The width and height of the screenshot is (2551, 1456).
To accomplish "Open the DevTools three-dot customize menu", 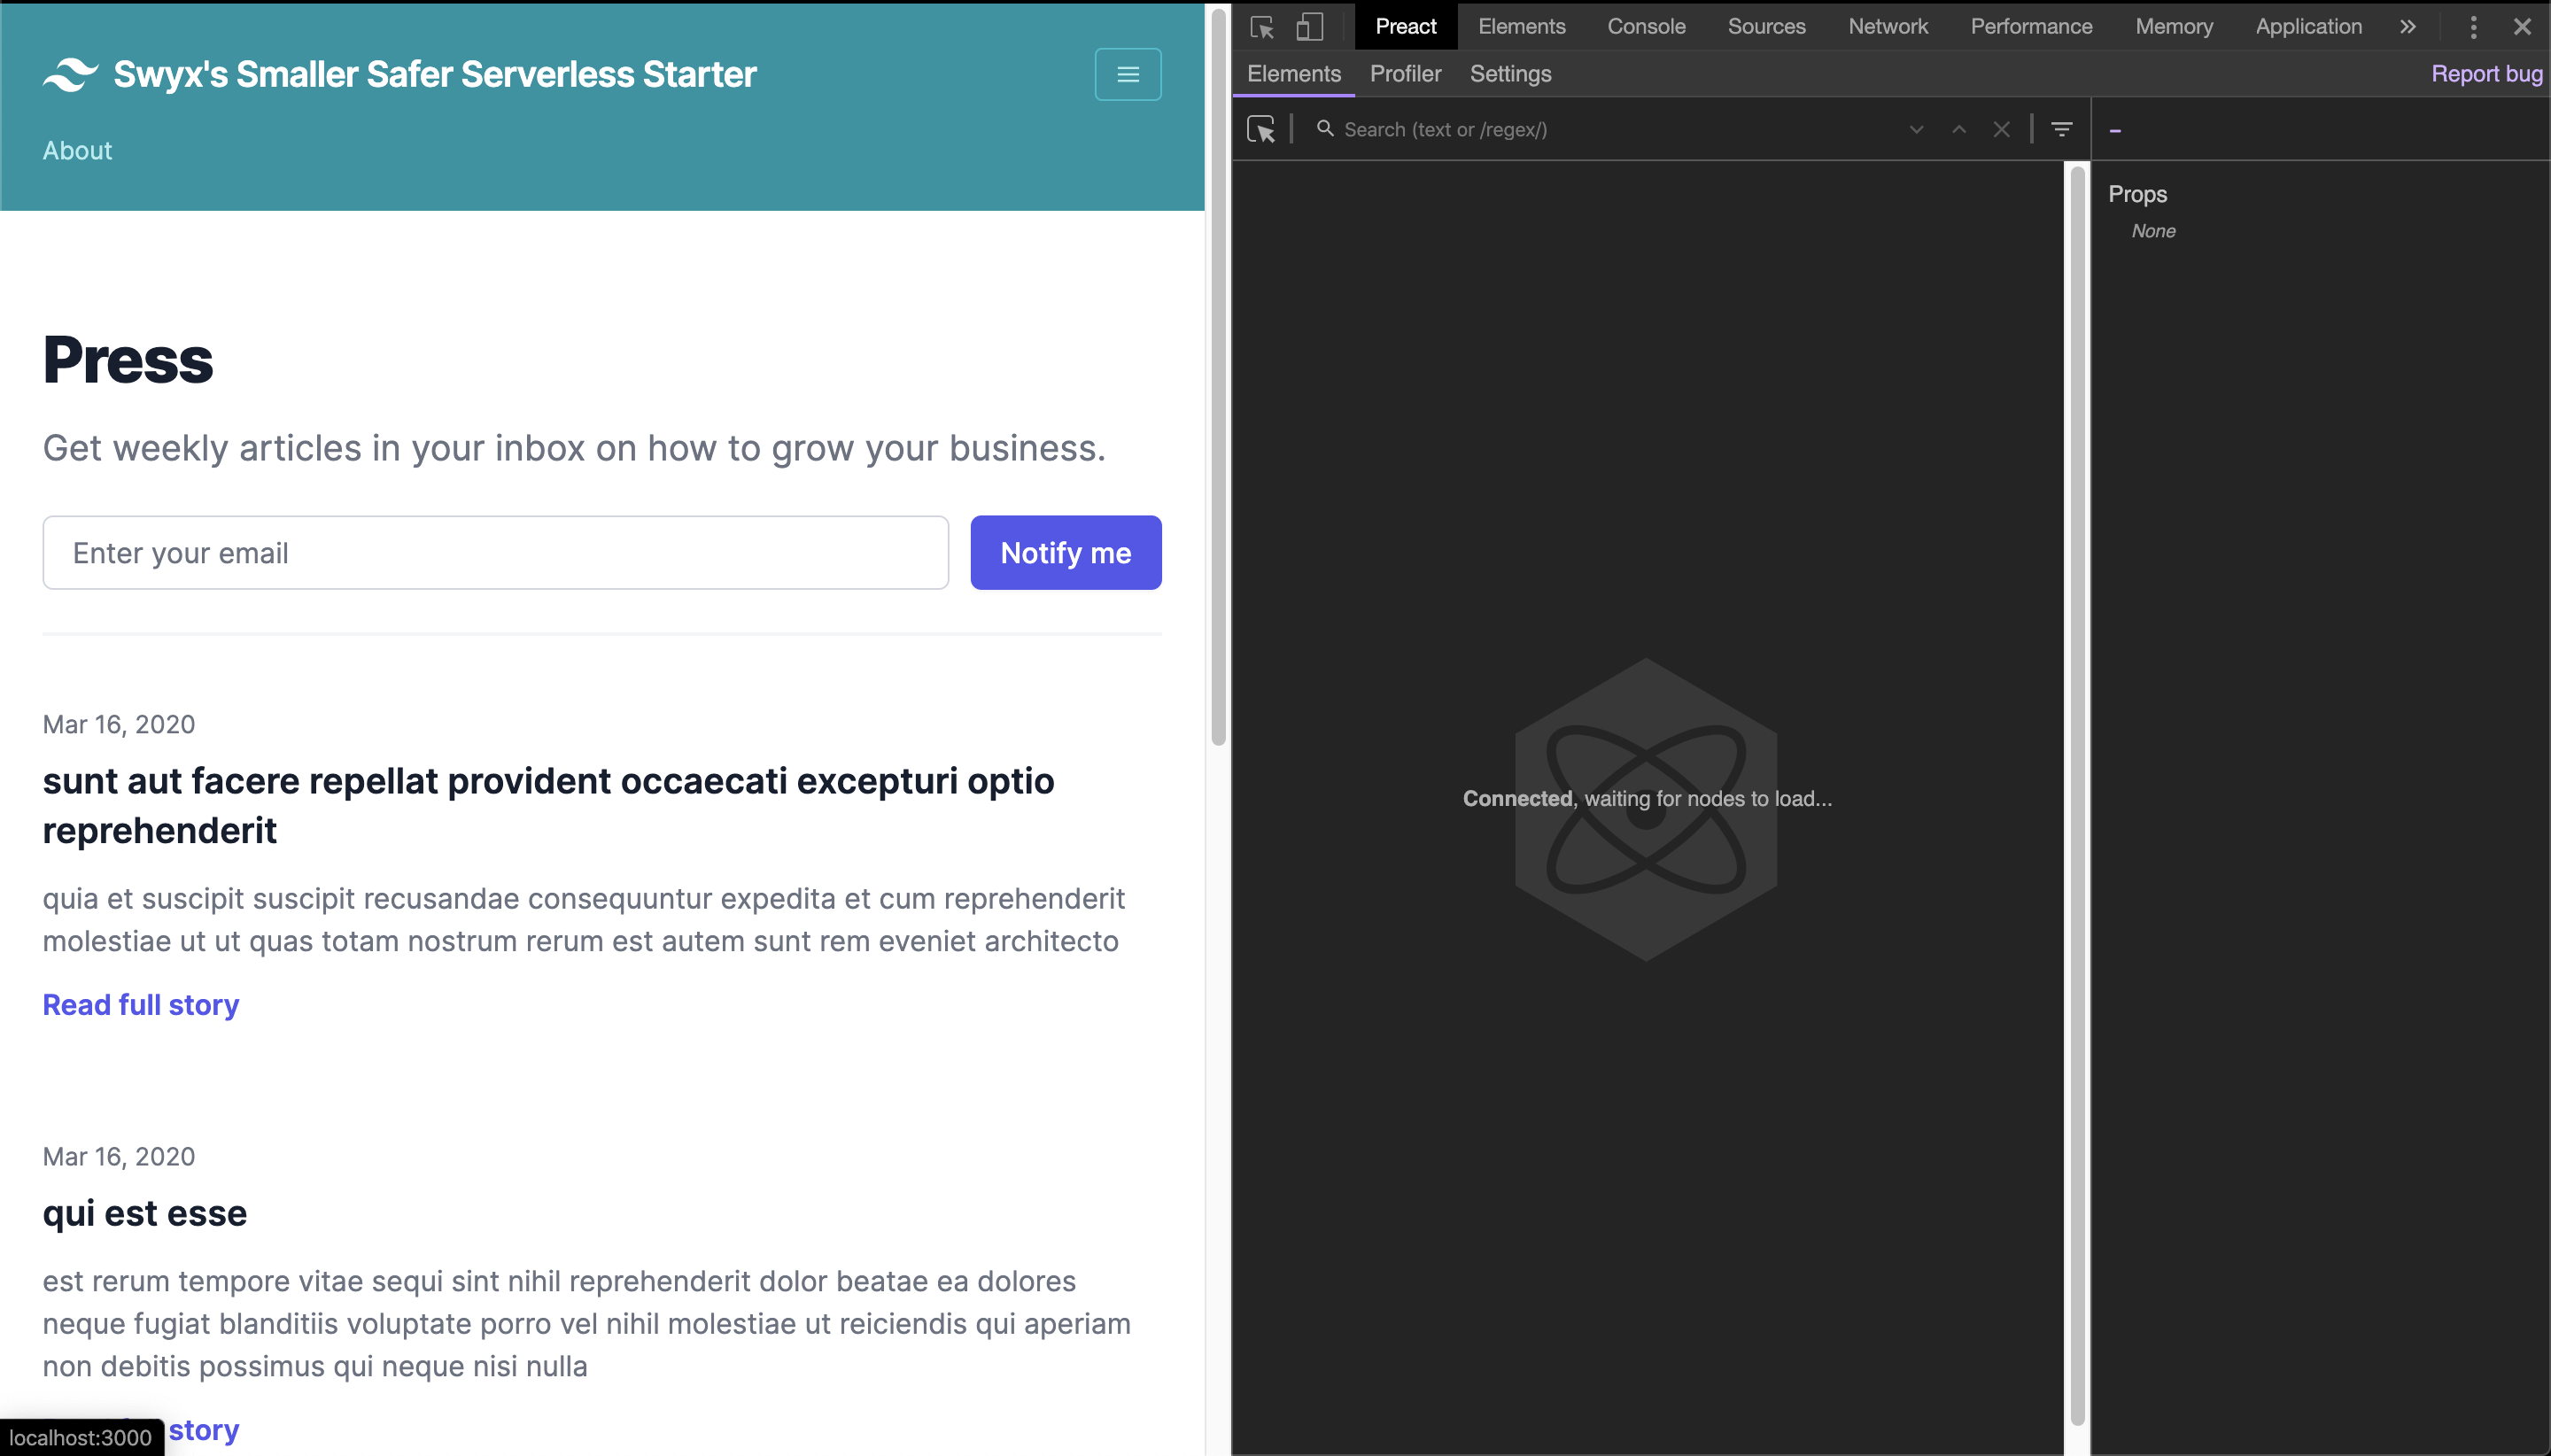I will pos(2473,26).
